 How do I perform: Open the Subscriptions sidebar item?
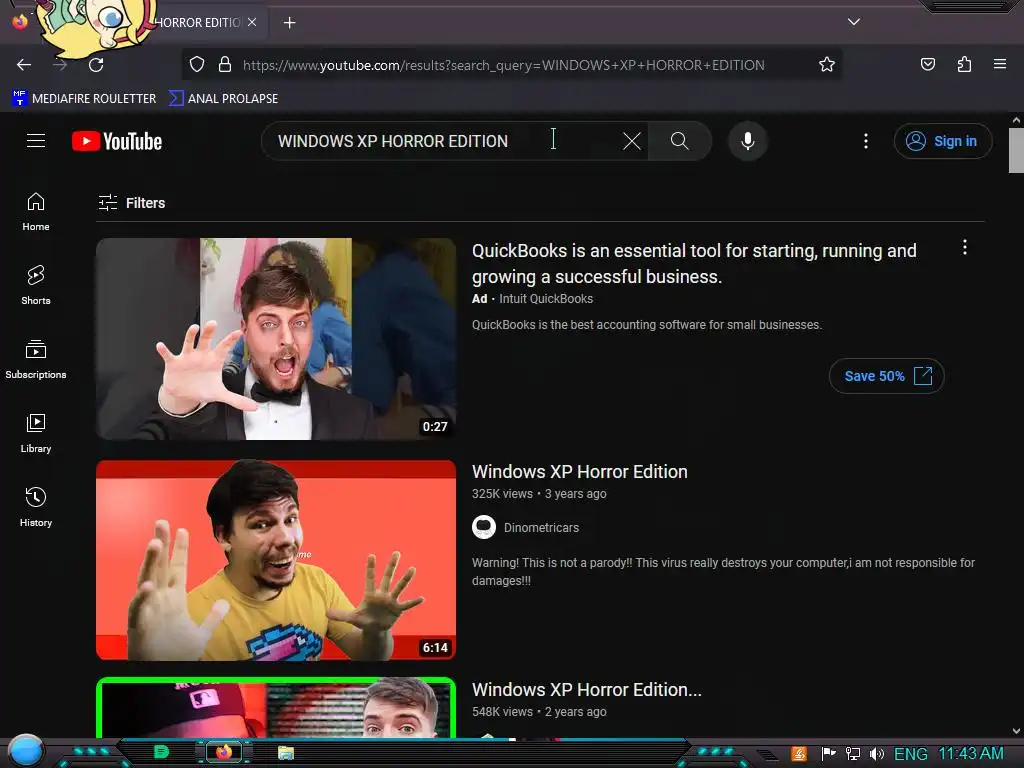pos(36,359)
